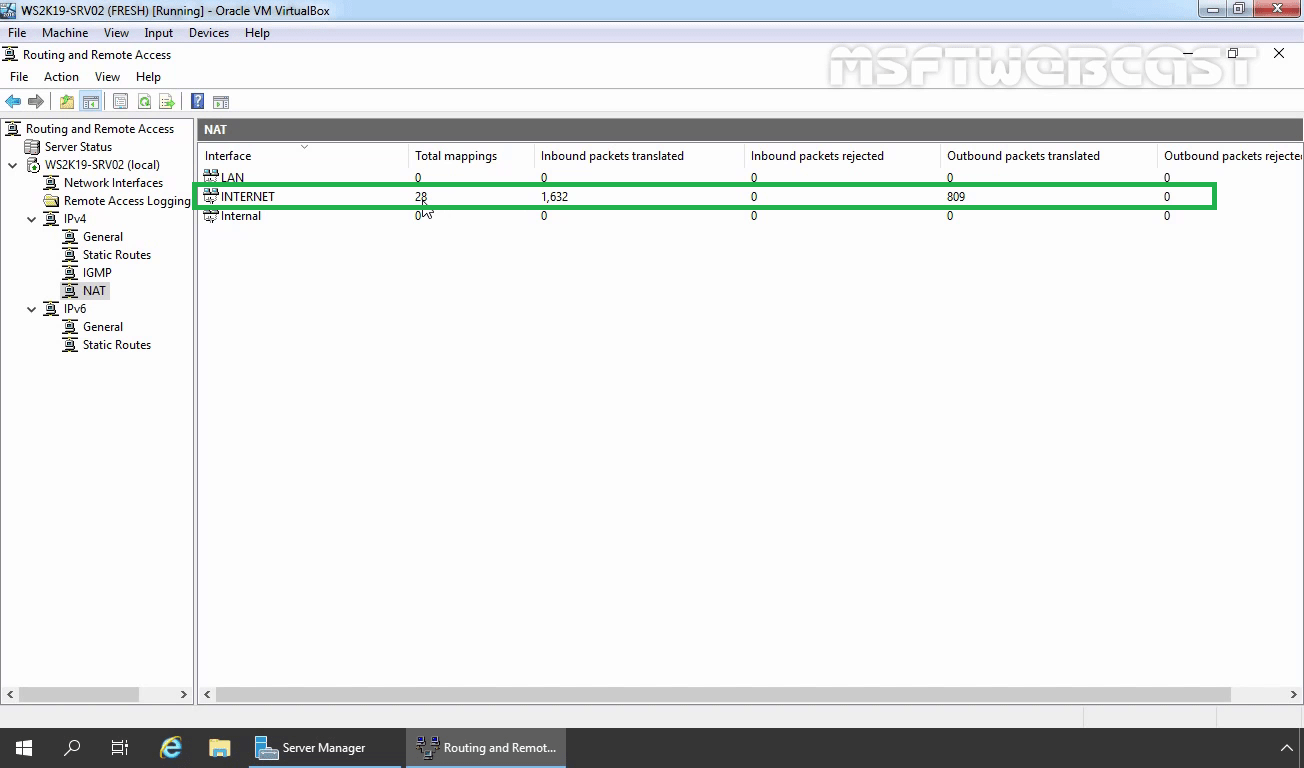Click the Back navigation arrow in RRAS console
The width and height of the screenshot is (1304, 768).
click(x=12, y=100)
